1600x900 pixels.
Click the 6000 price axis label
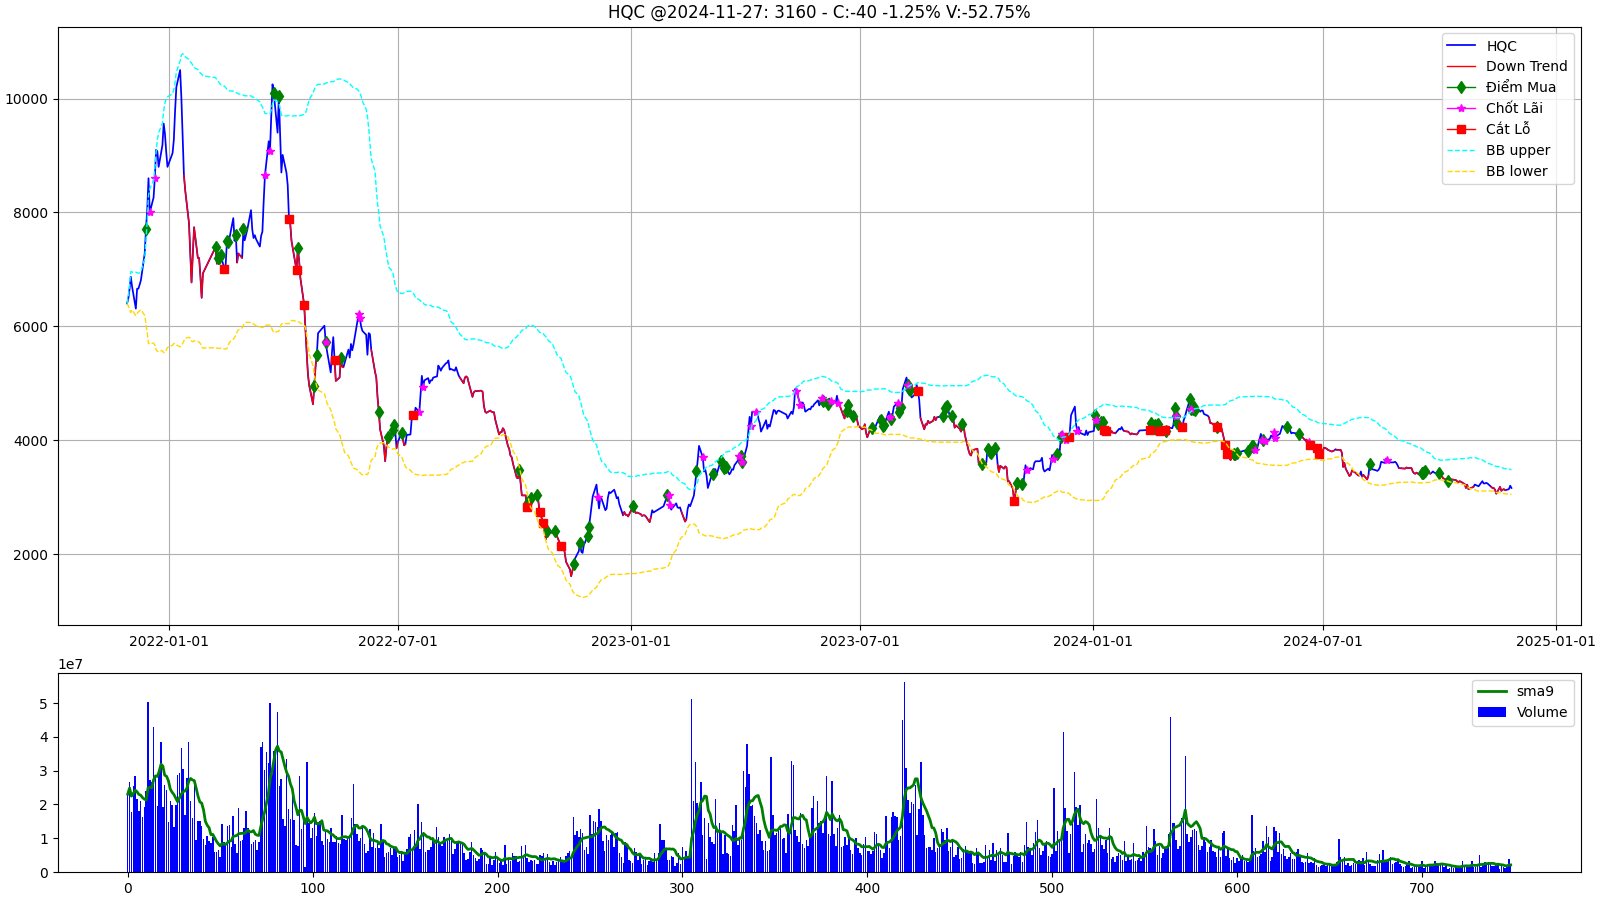pos(30,327)
